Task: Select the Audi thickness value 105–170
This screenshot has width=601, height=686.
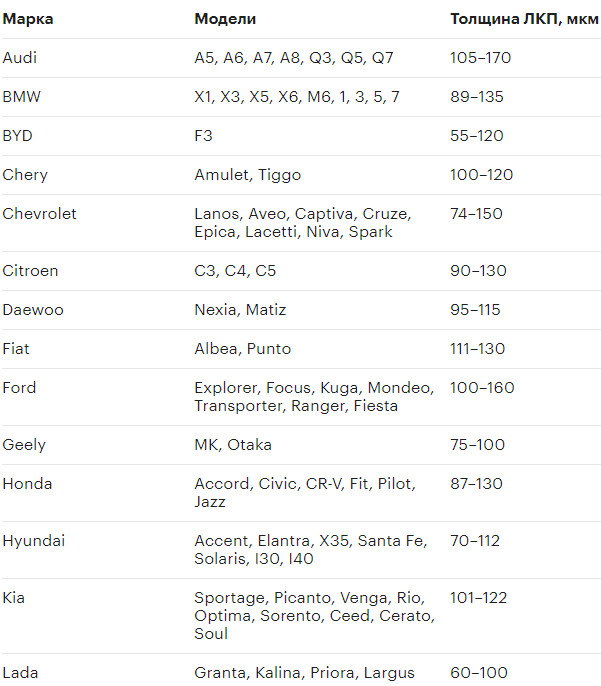Action: [x=480, y=58]
